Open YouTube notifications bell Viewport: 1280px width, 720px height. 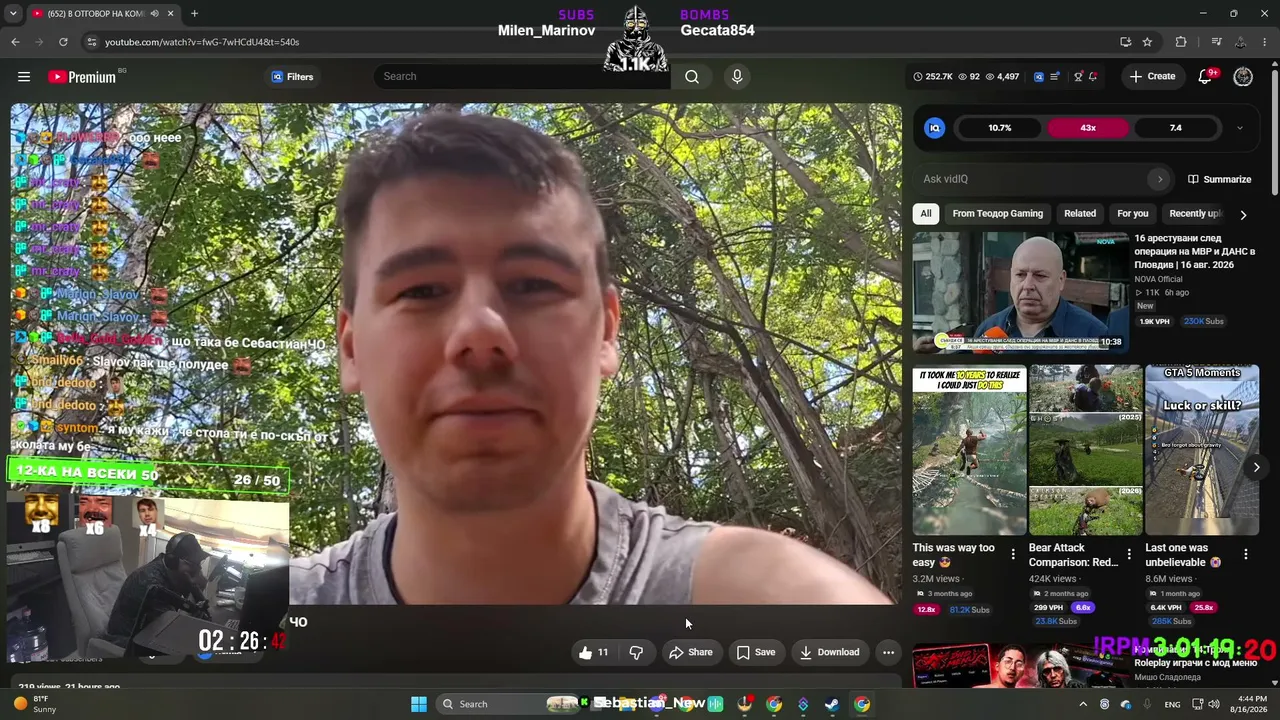(x=1205, y=77)
